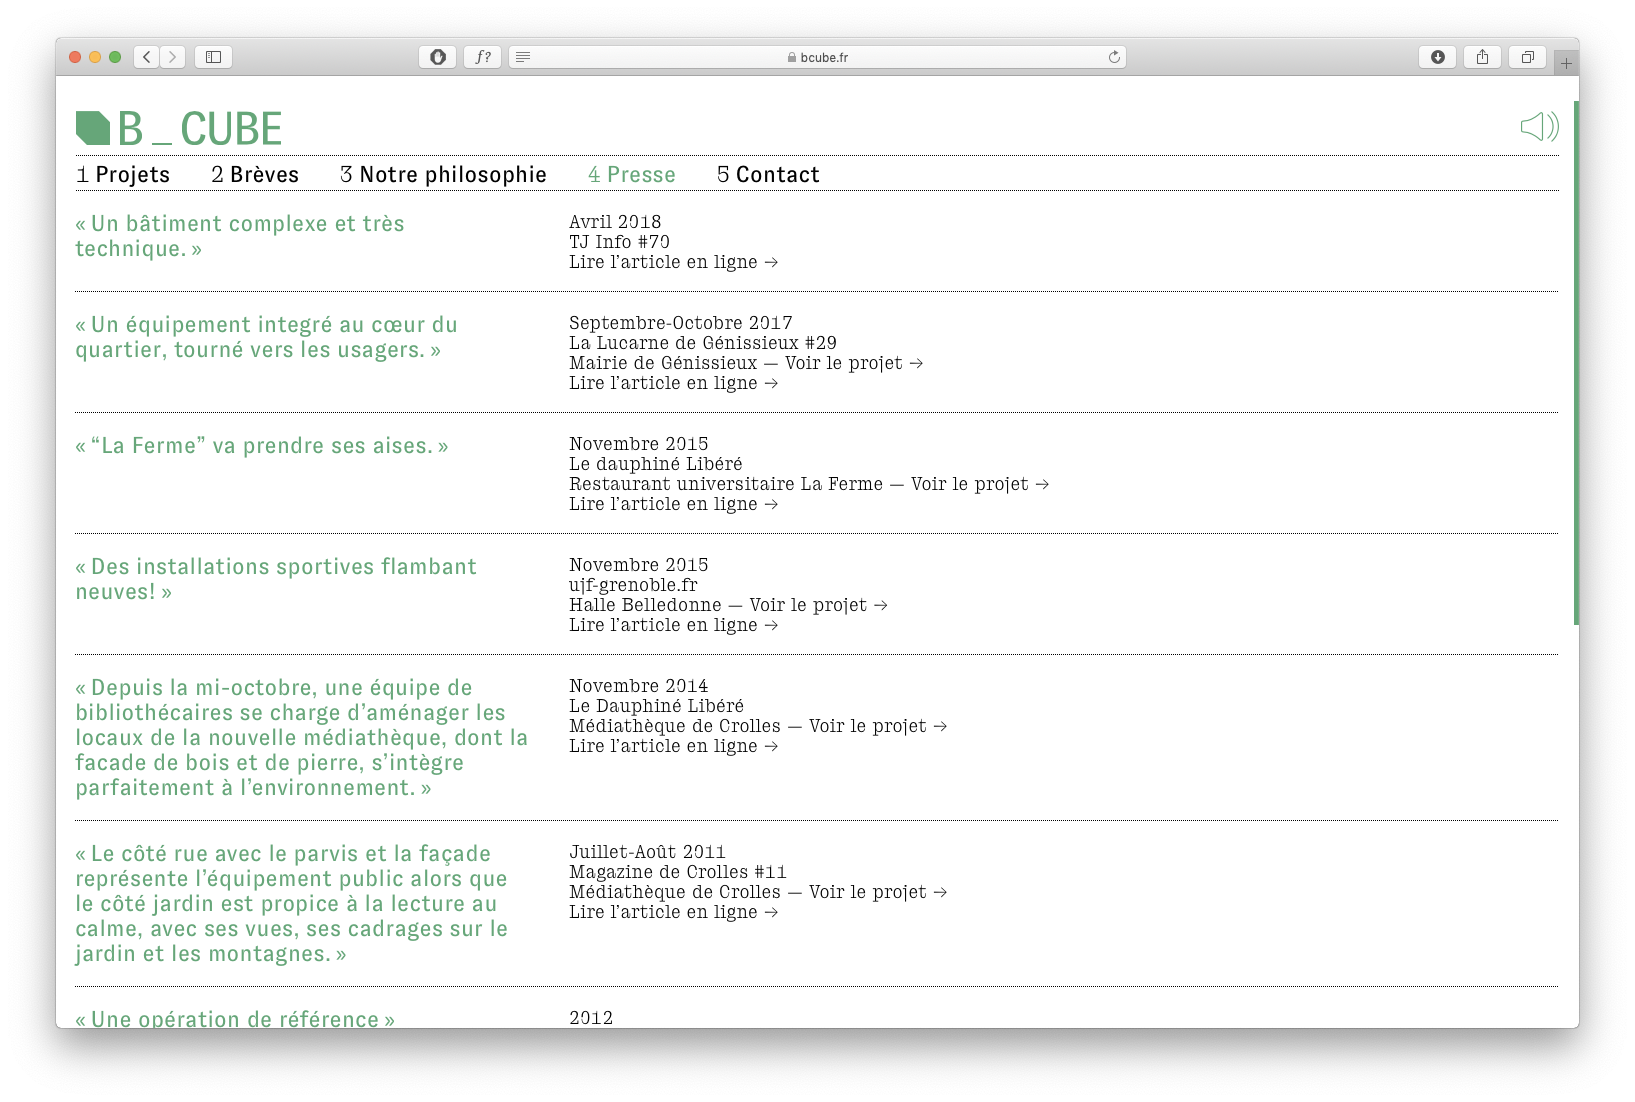Toggle the Safari sidebar button
This screenshot has height=1102, width=1635.
(213, 57)
